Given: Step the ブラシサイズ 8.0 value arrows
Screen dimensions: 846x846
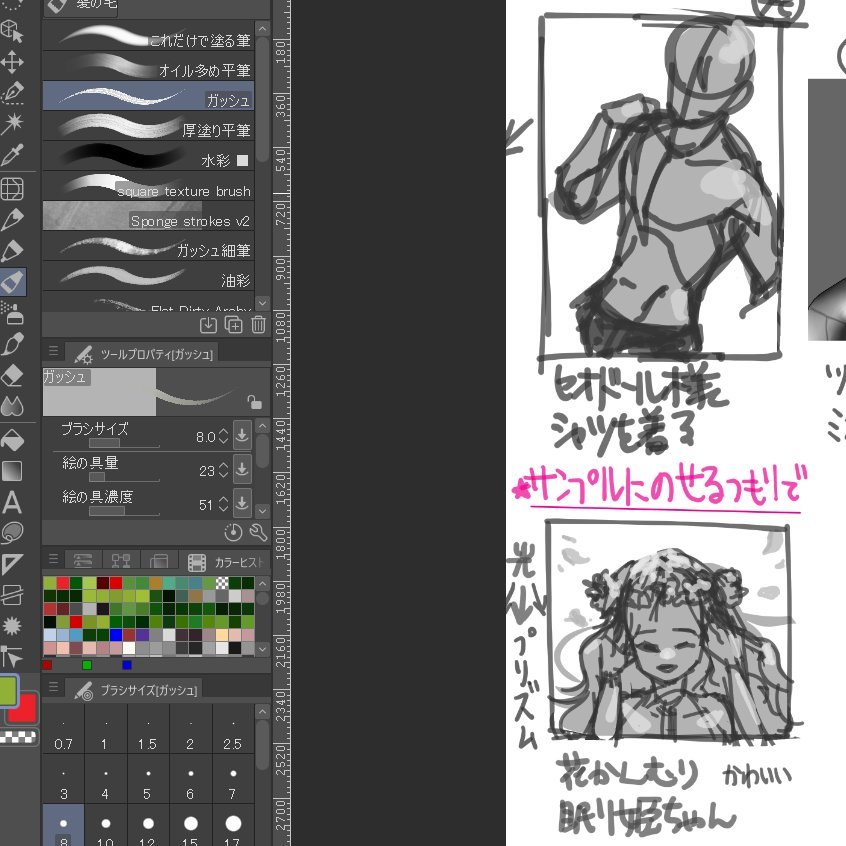Looking at the screenshot, I should [x=223, y=436].
